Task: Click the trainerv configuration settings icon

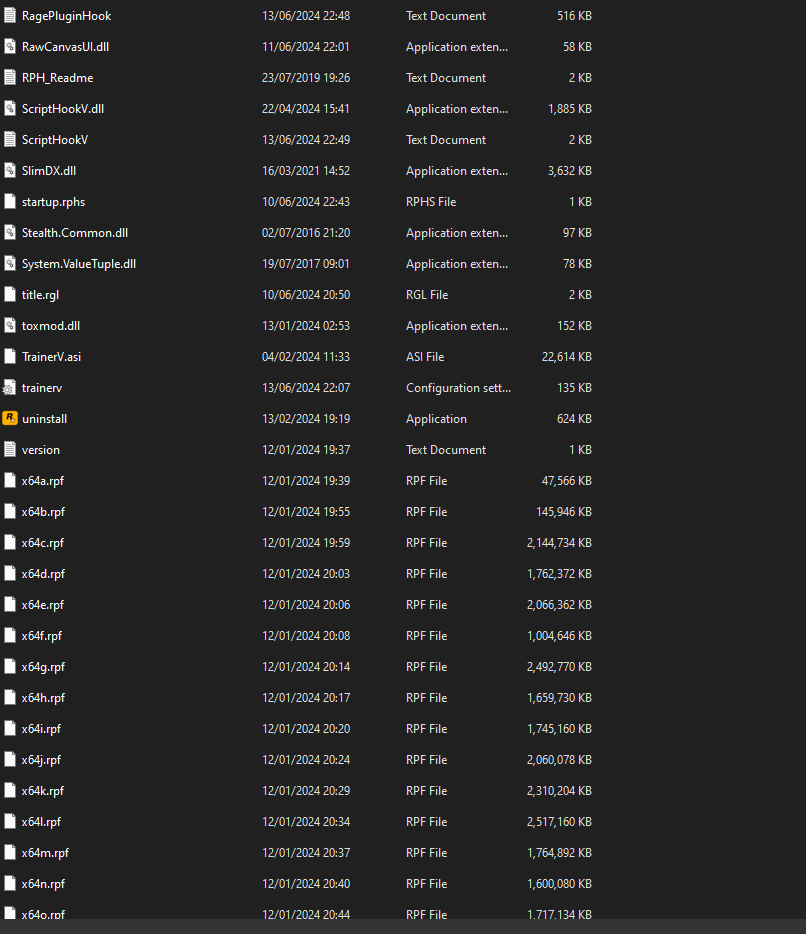Action: click(10, 387)
